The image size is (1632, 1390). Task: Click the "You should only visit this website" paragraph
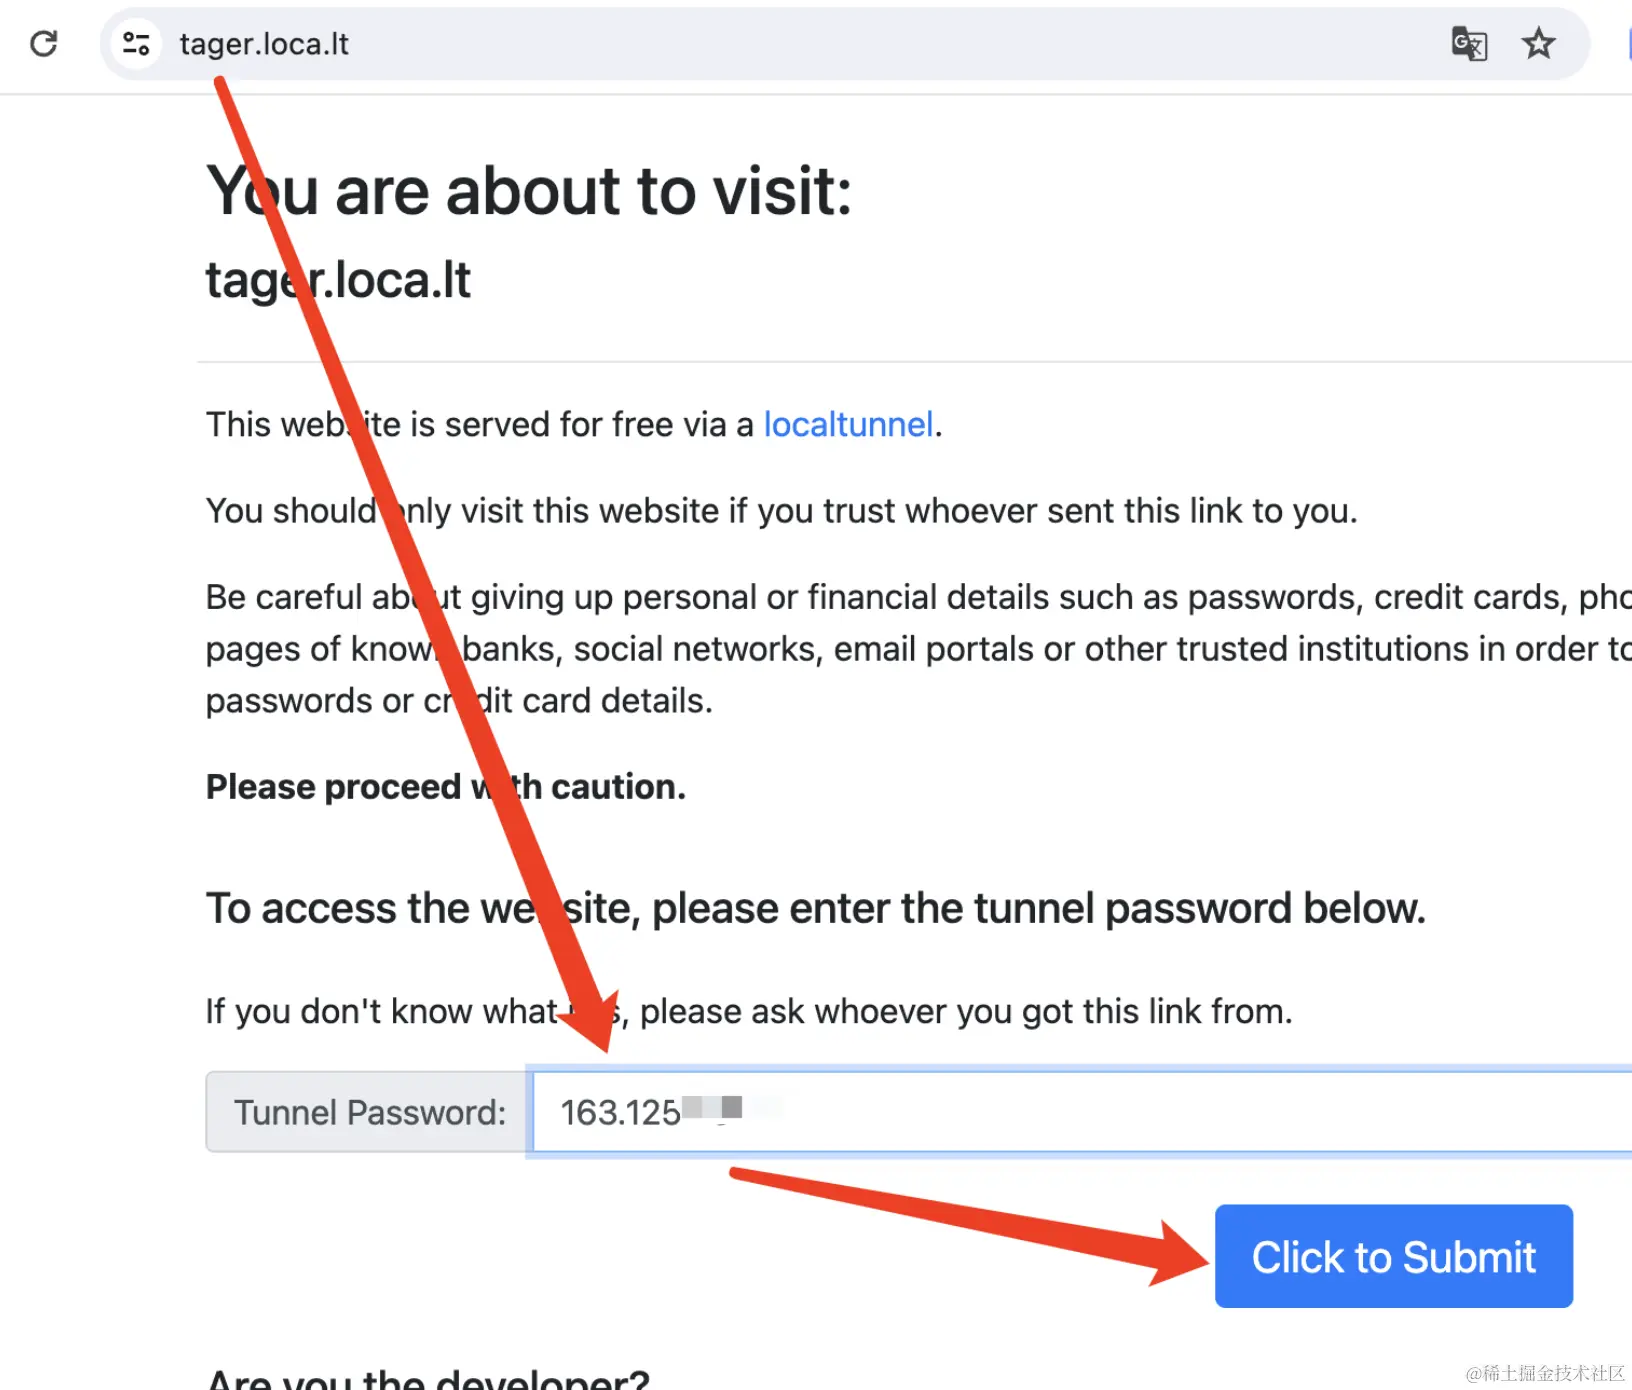point(781,511)
